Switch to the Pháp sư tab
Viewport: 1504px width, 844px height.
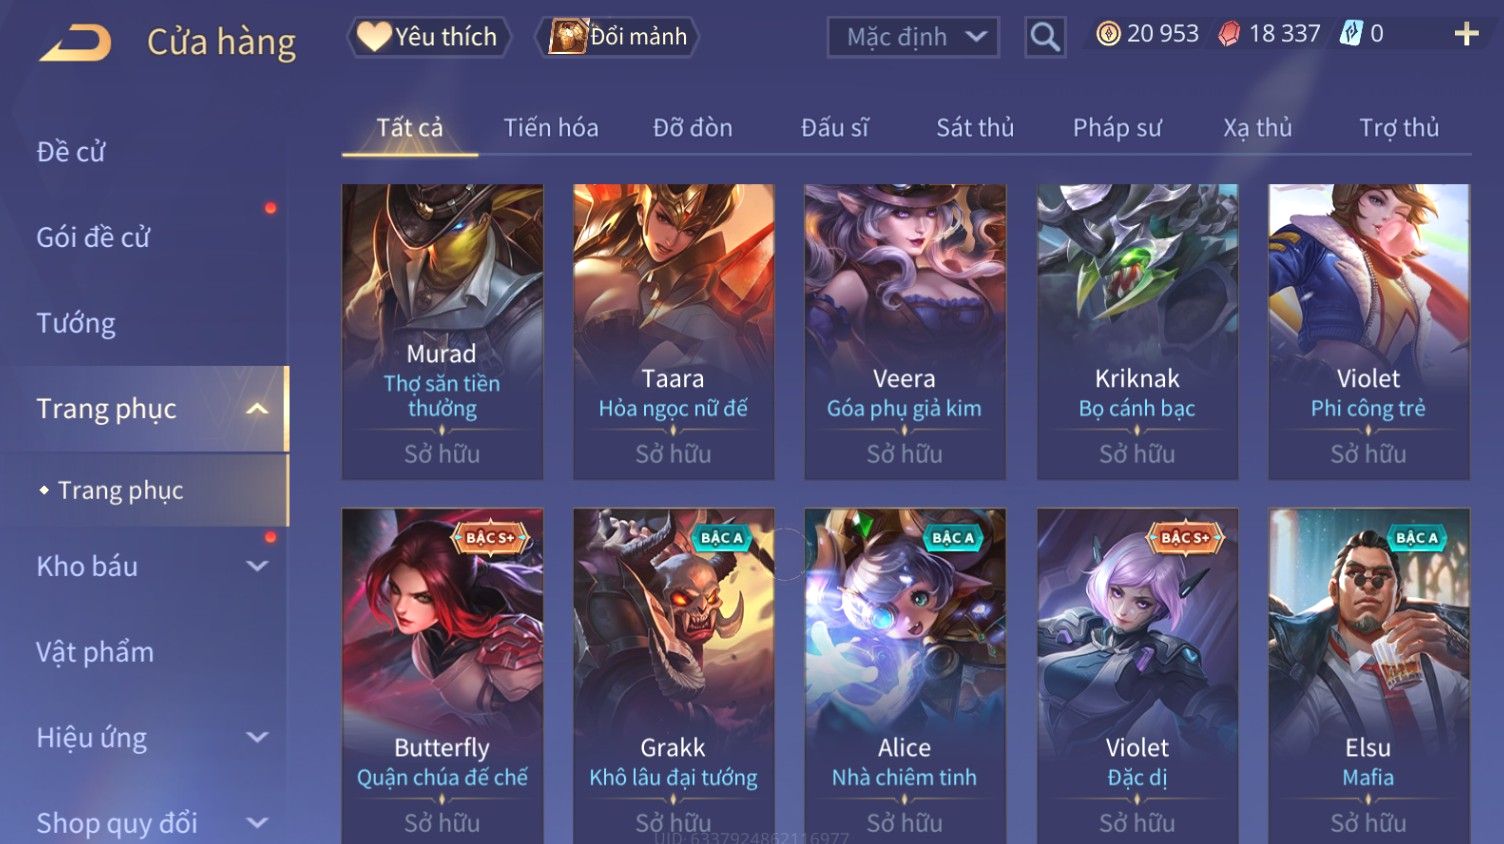coord(1117,128)
